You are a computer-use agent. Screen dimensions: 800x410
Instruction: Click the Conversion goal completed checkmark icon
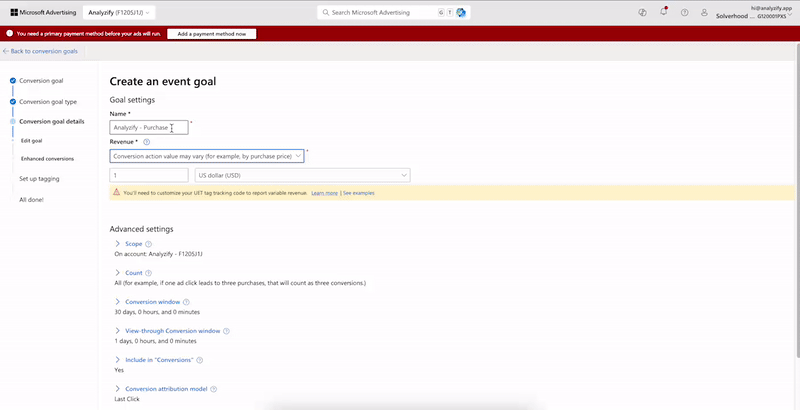[x=13, y=81]
